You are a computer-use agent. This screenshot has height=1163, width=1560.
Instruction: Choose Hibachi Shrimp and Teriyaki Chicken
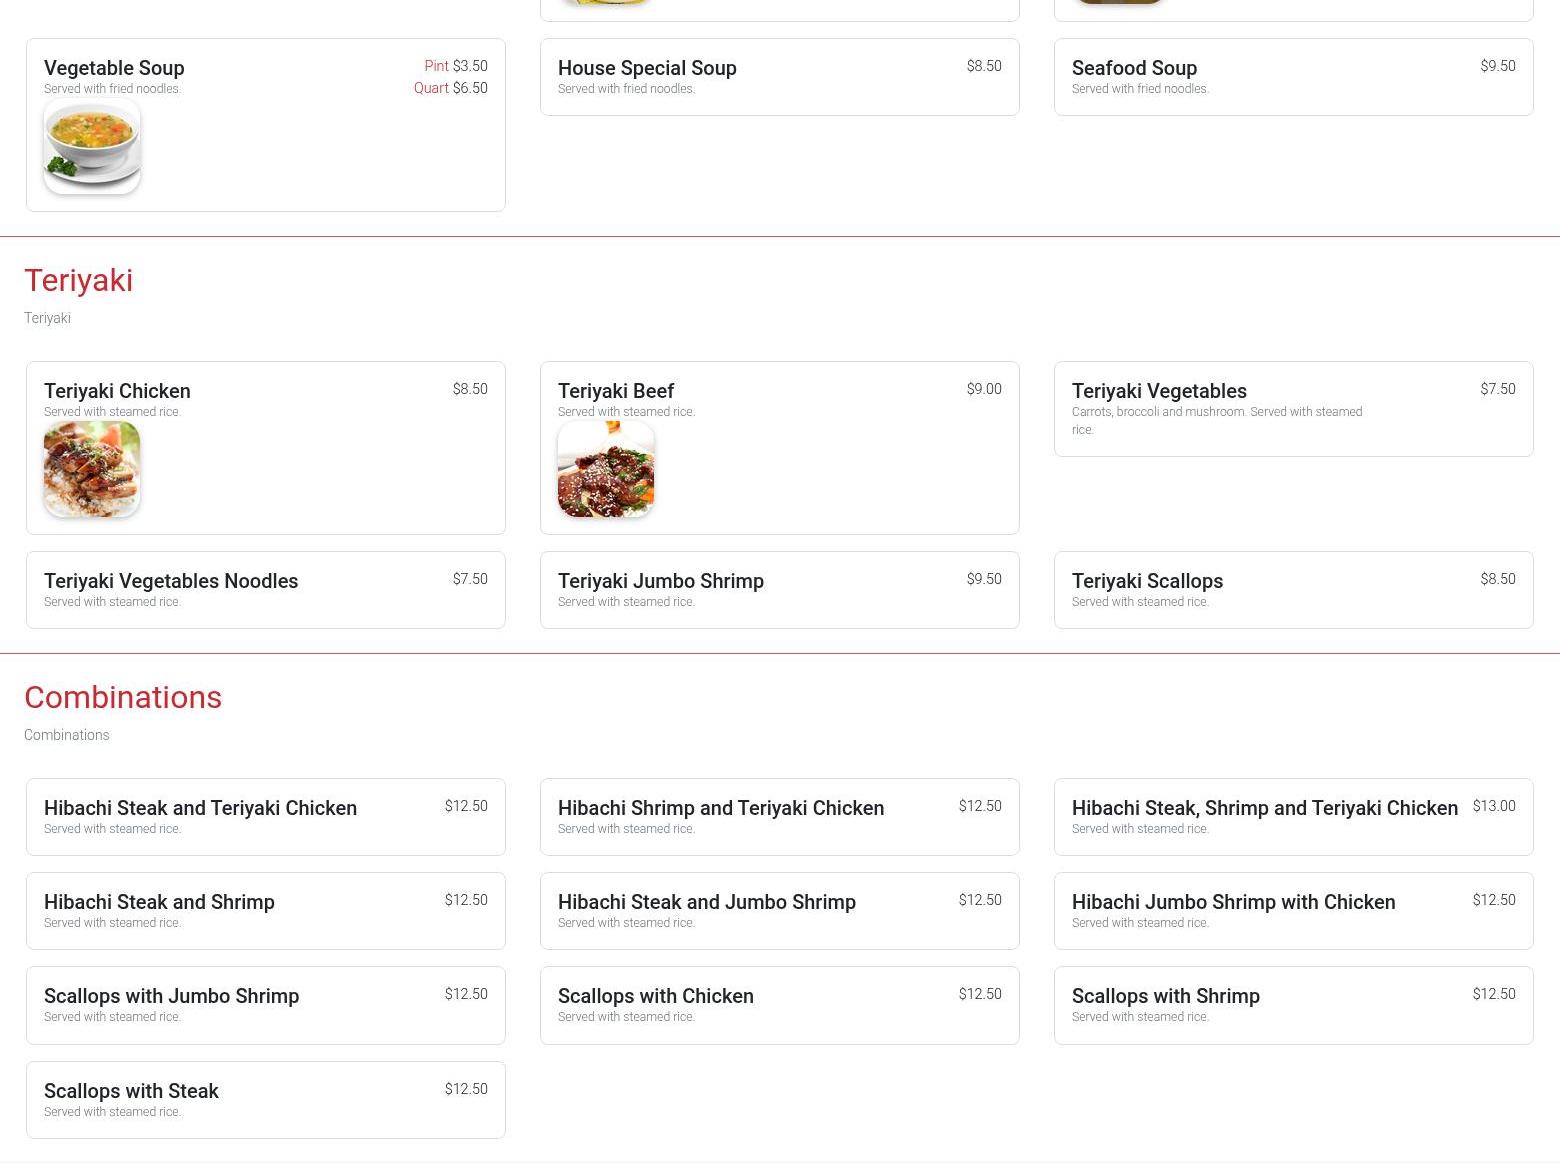click(720, 808)
